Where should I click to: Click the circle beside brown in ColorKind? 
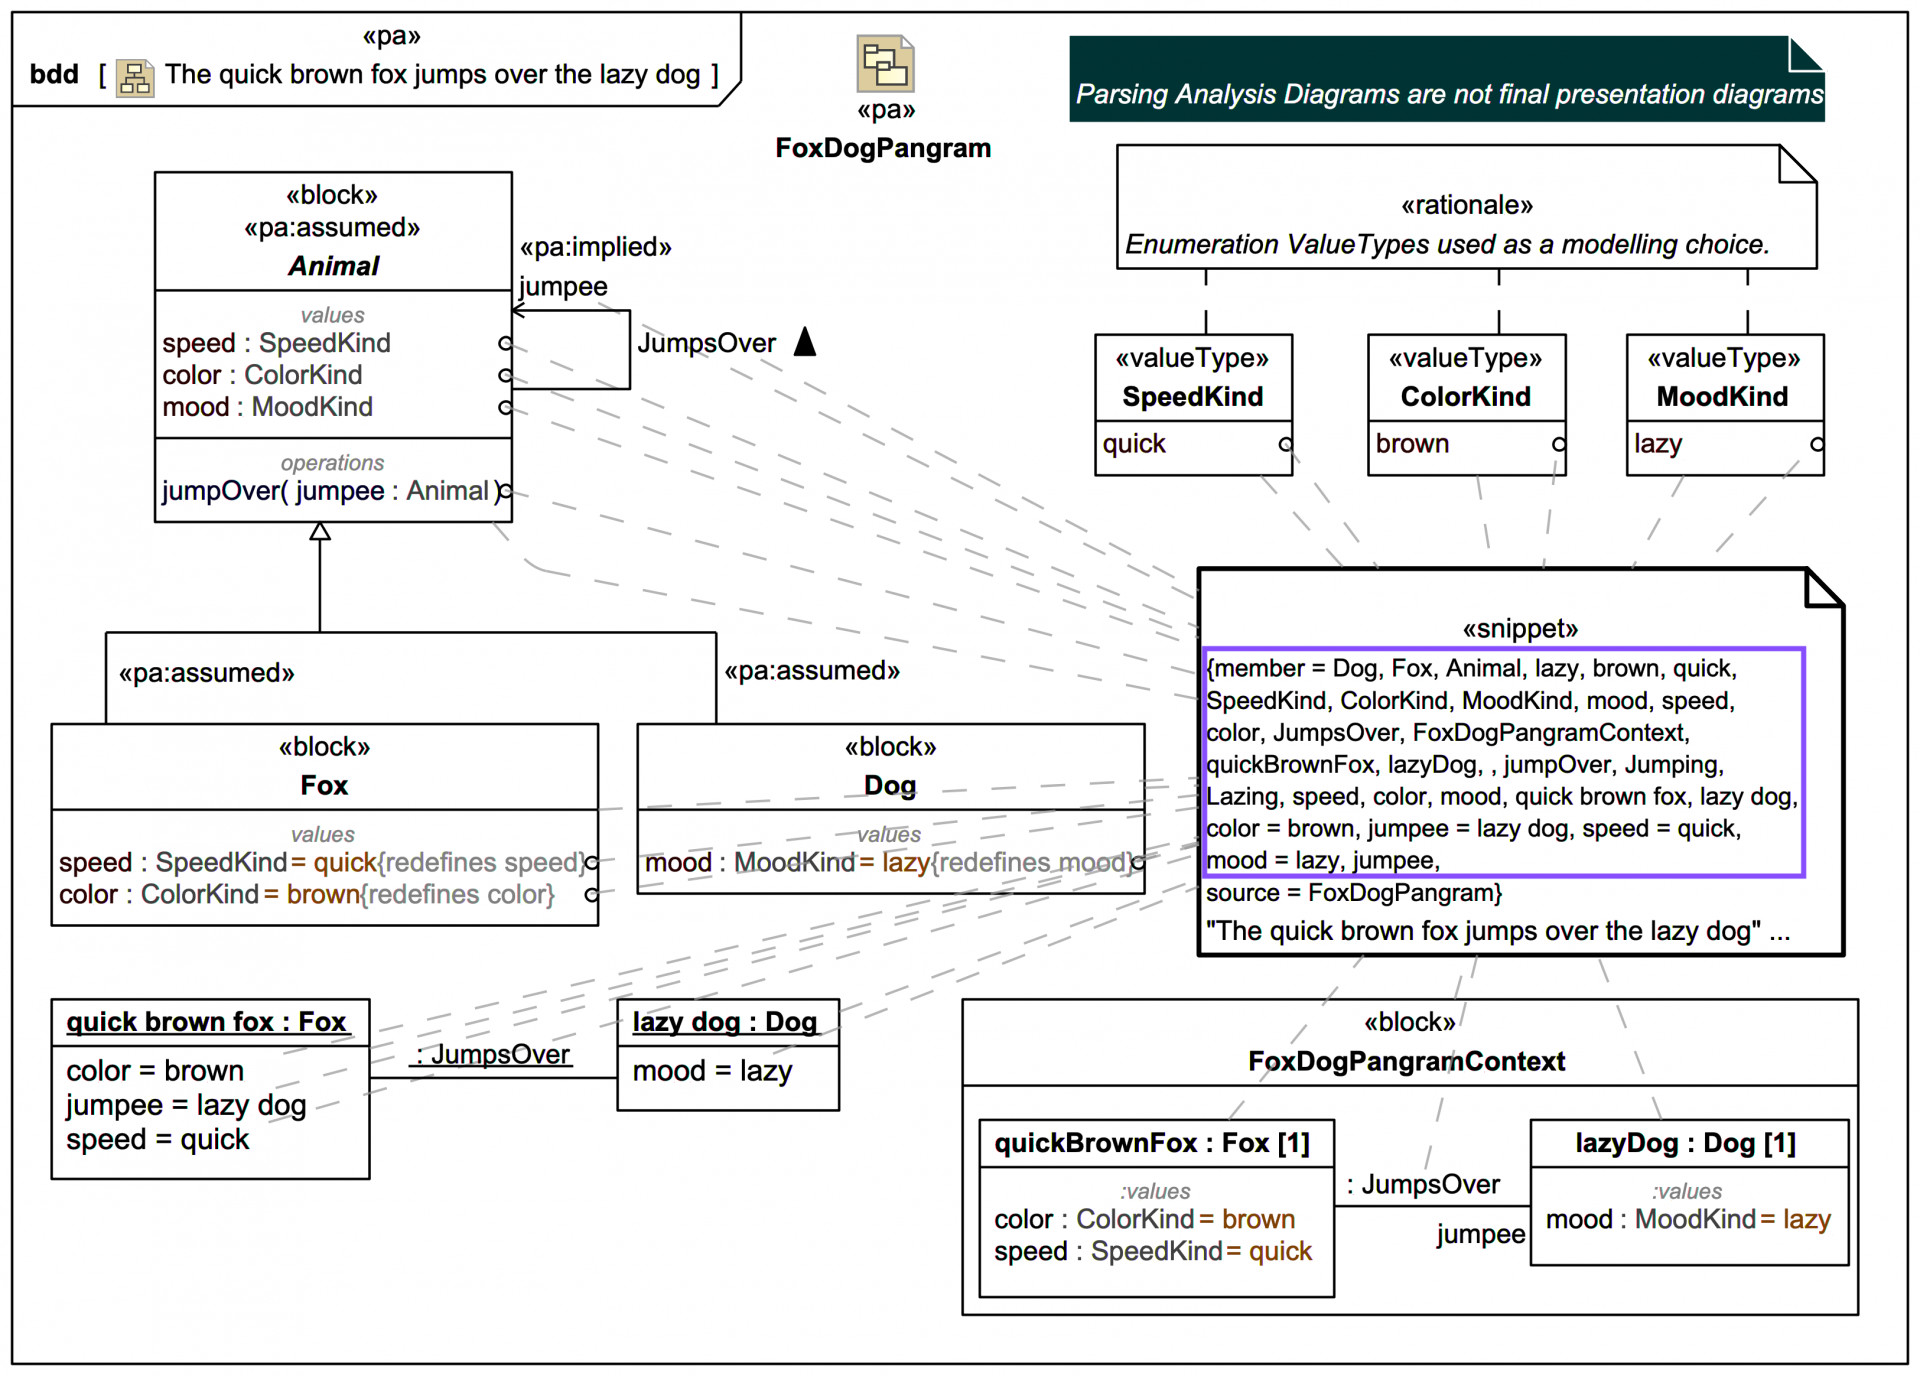click(x=1557, y=444)
